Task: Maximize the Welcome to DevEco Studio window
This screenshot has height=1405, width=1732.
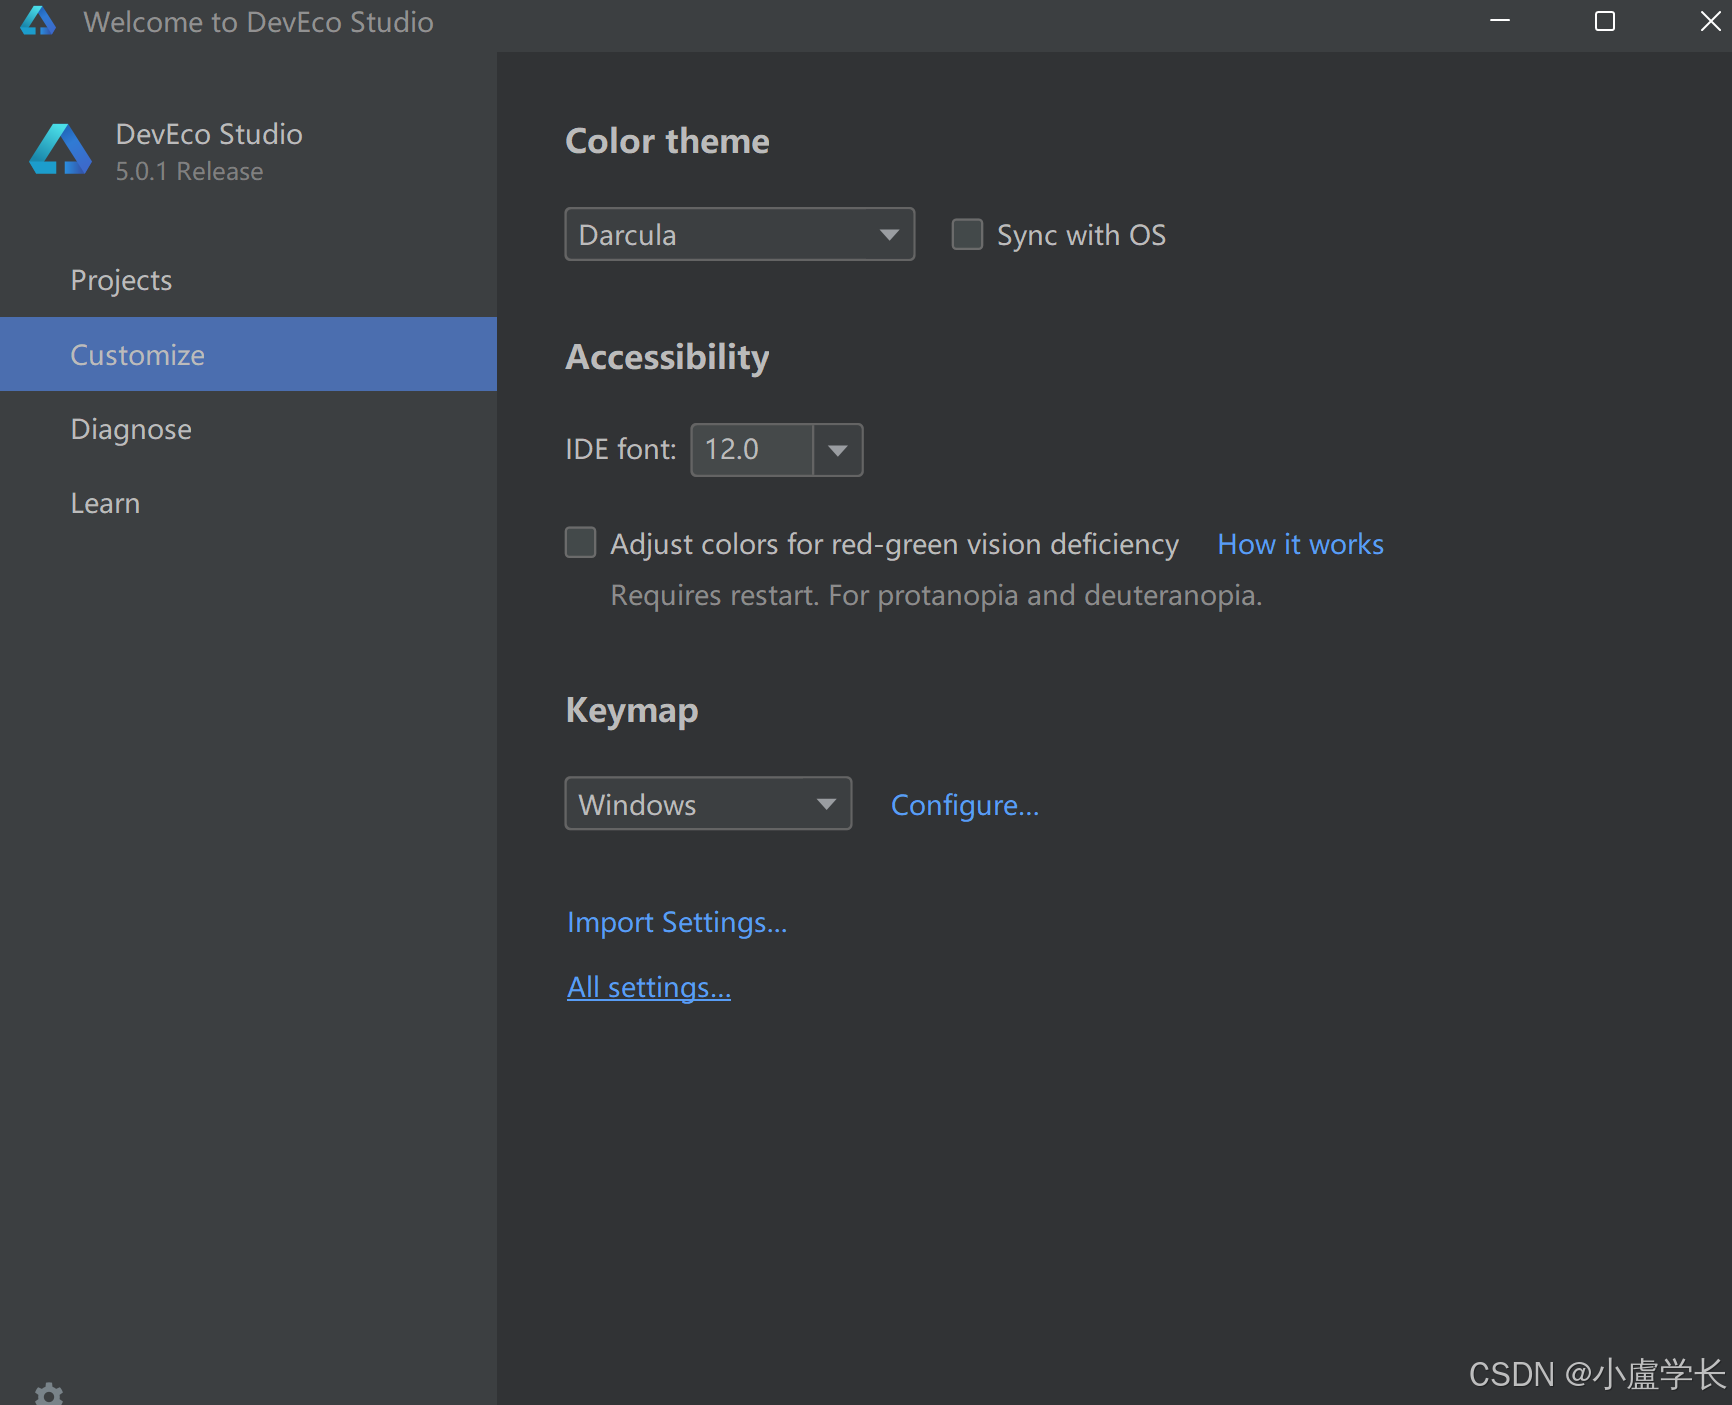Action: [x=1605, y=21]
